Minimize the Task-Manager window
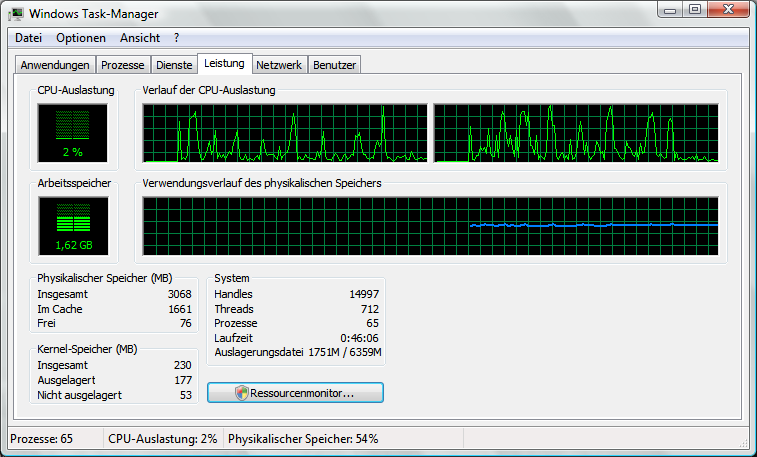 click(670, 10)
